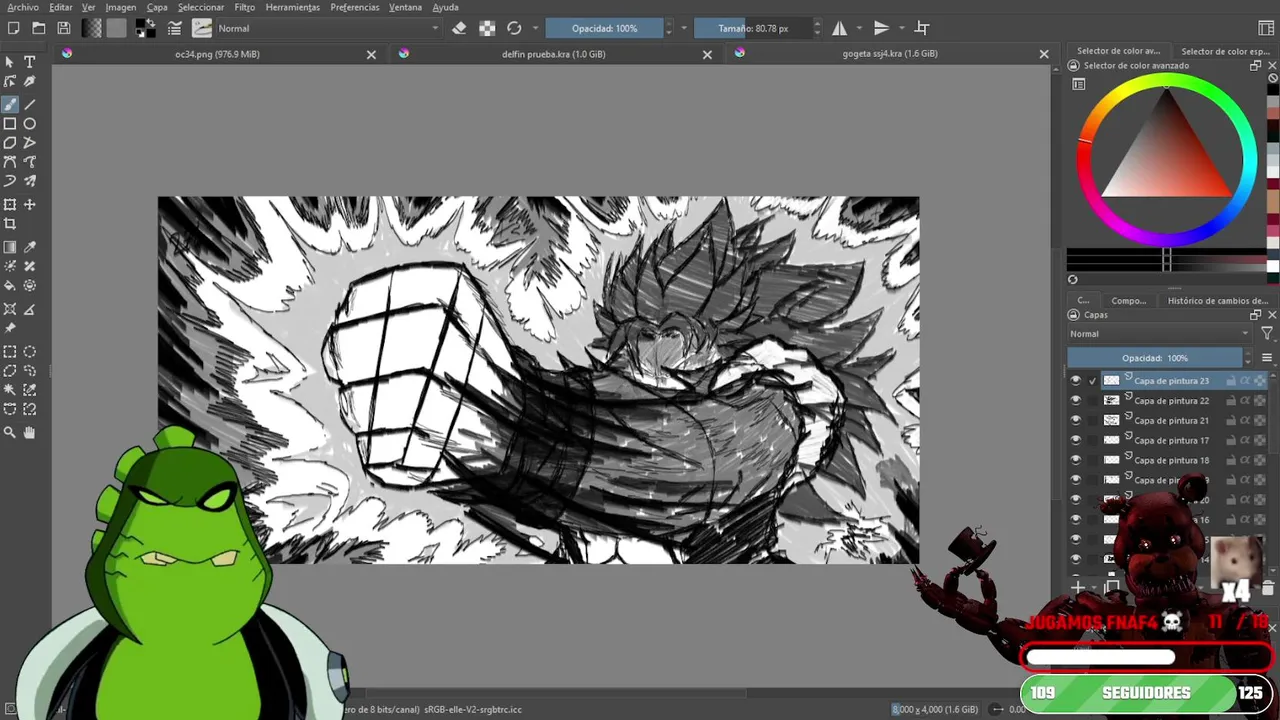Image resolution: width=1280 pixels, height=720 pixels.
Task: Open the layer blending mode Normal dropdown
Action: (1160, 334)
